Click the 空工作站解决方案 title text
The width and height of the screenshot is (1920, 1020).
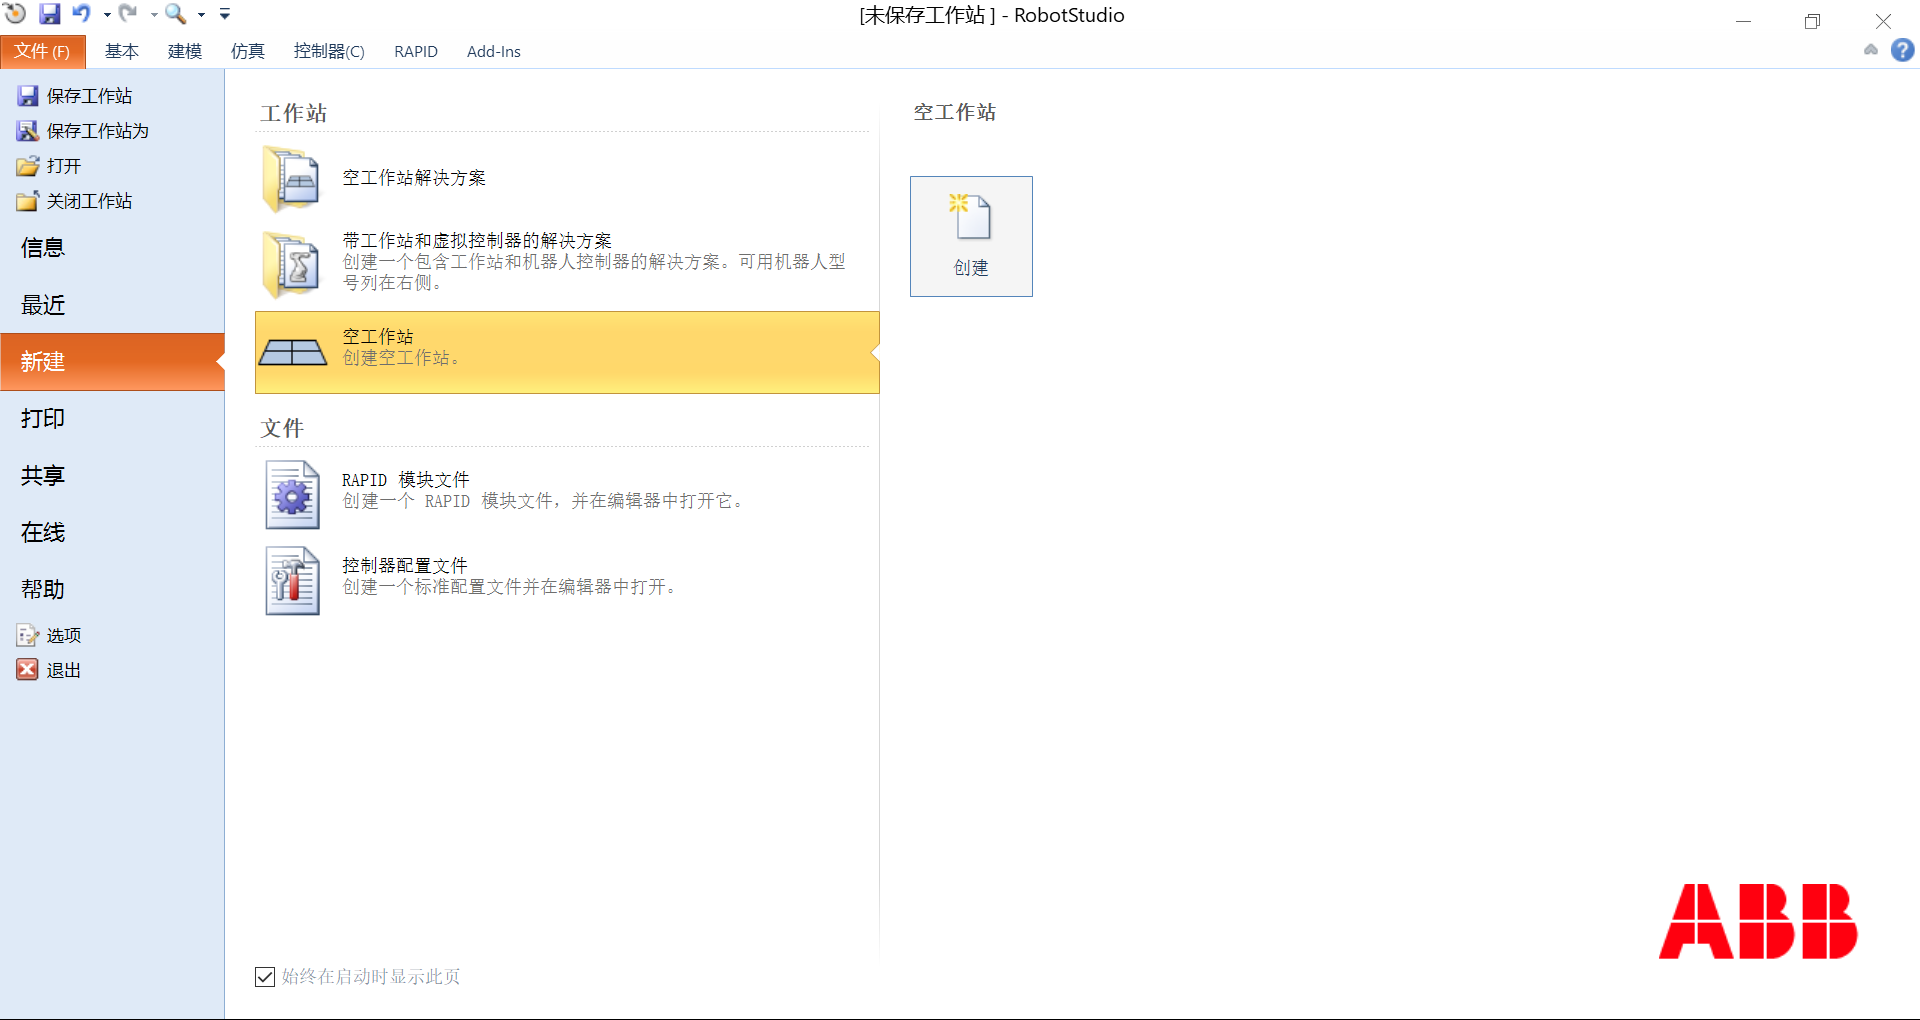click(414, 178)
